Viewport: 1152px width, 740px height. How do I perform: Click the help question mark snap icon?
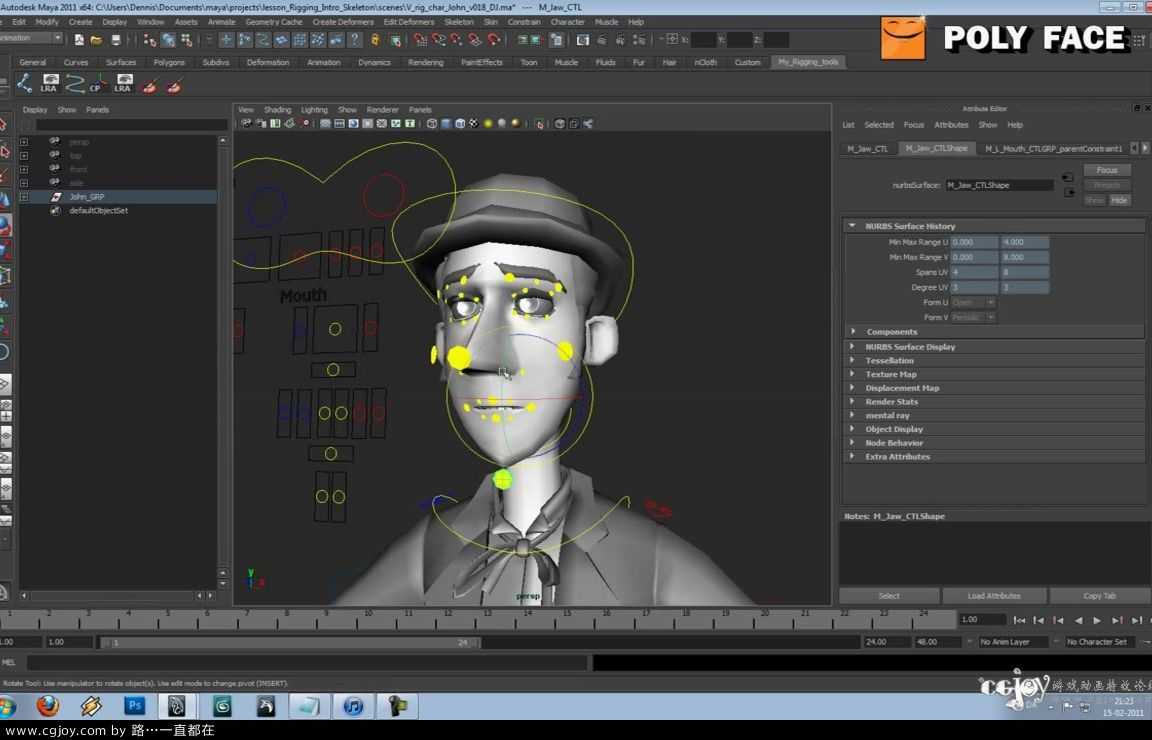(355, 40)
